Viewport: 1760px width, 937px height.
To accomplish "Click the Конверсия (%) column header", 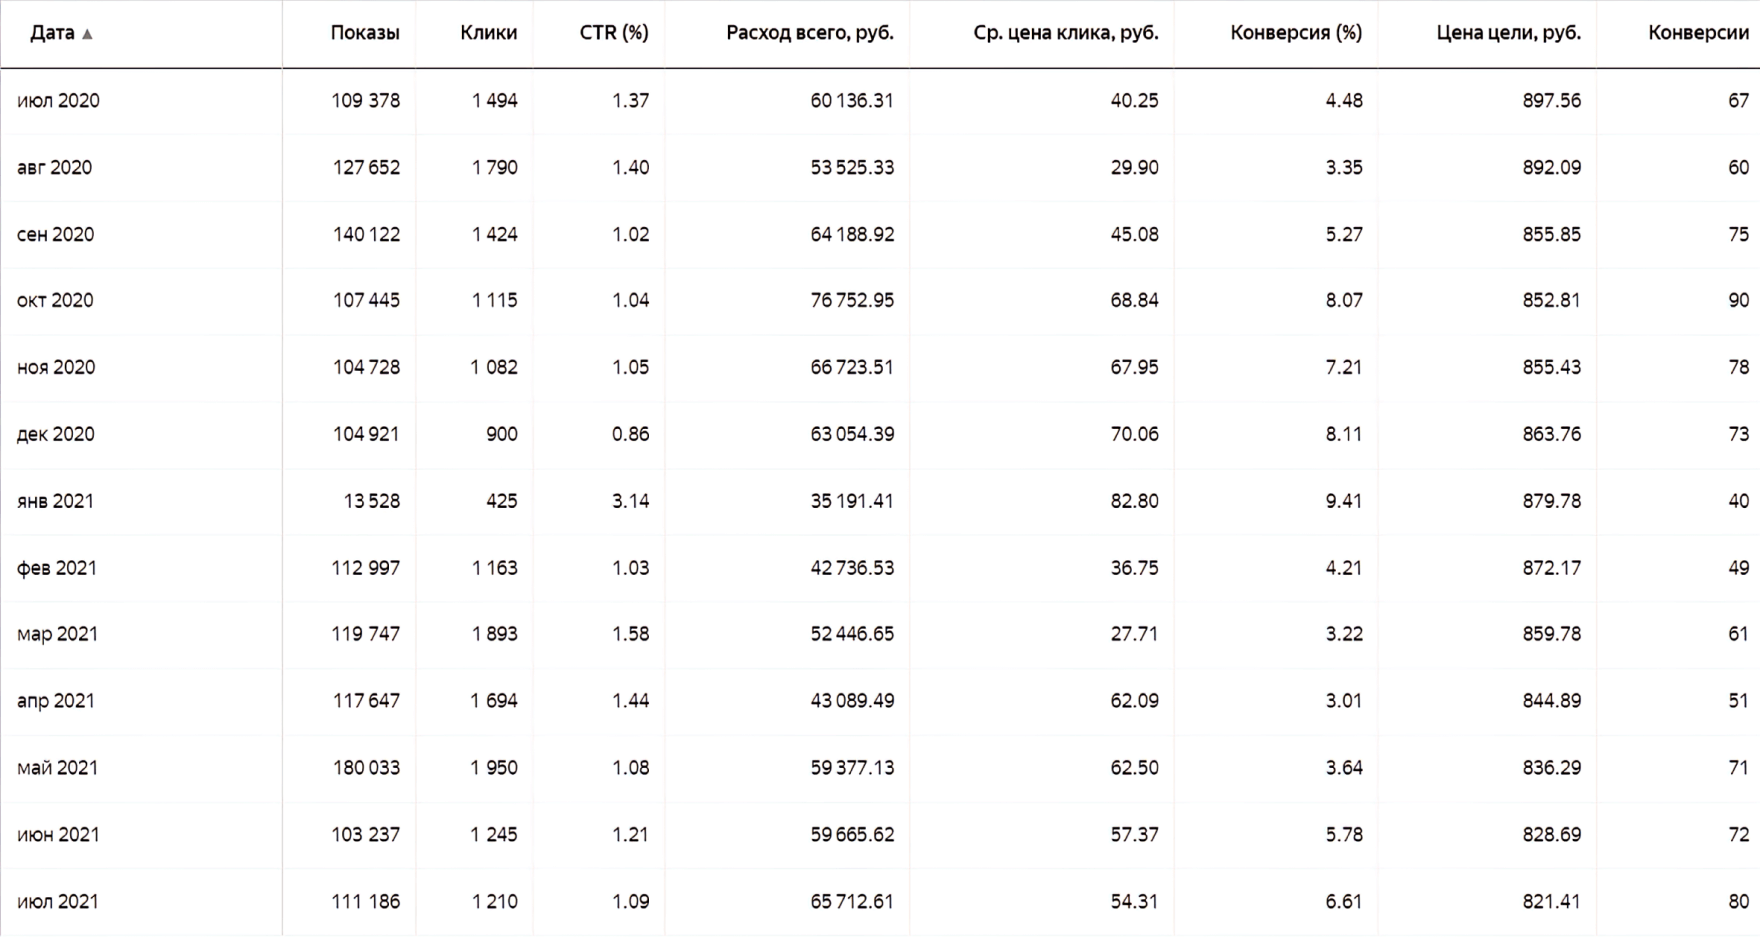I will 1295,33.
